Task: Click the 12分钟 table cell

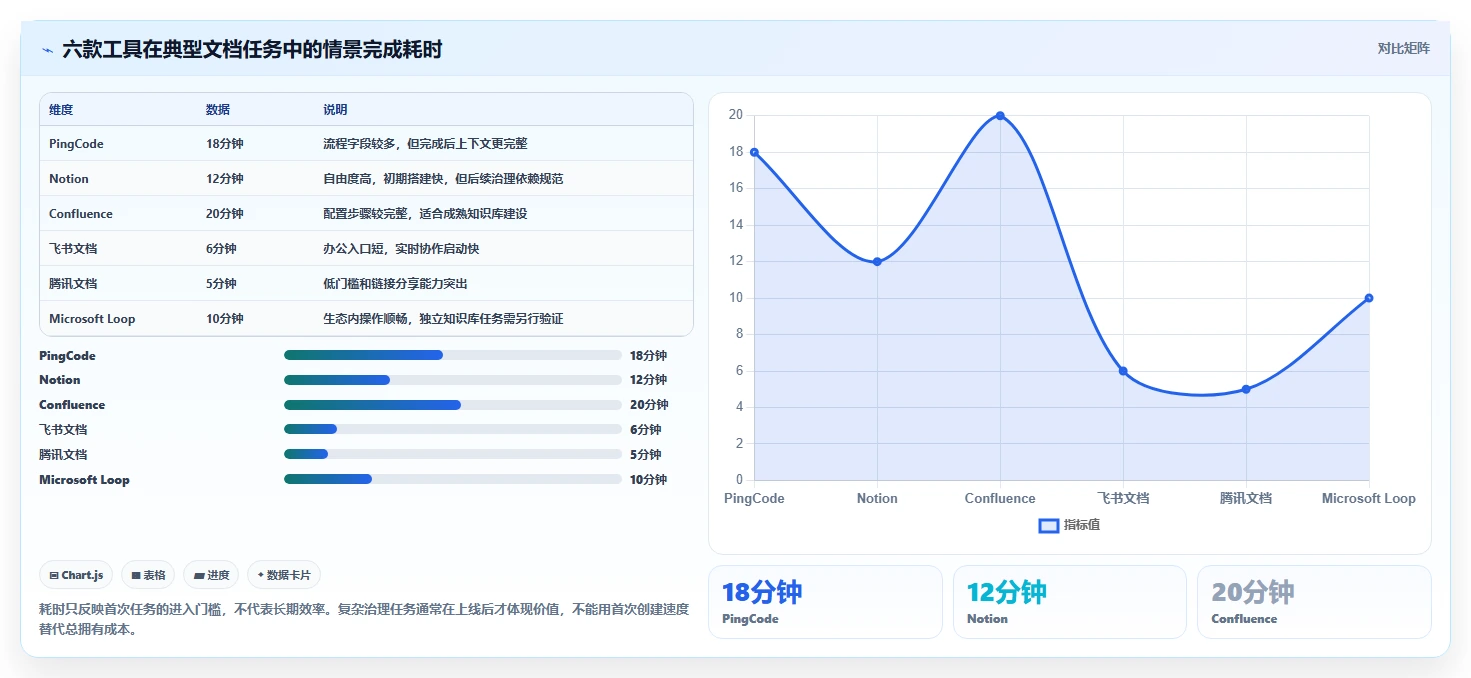Action: [x=225, y=179]
